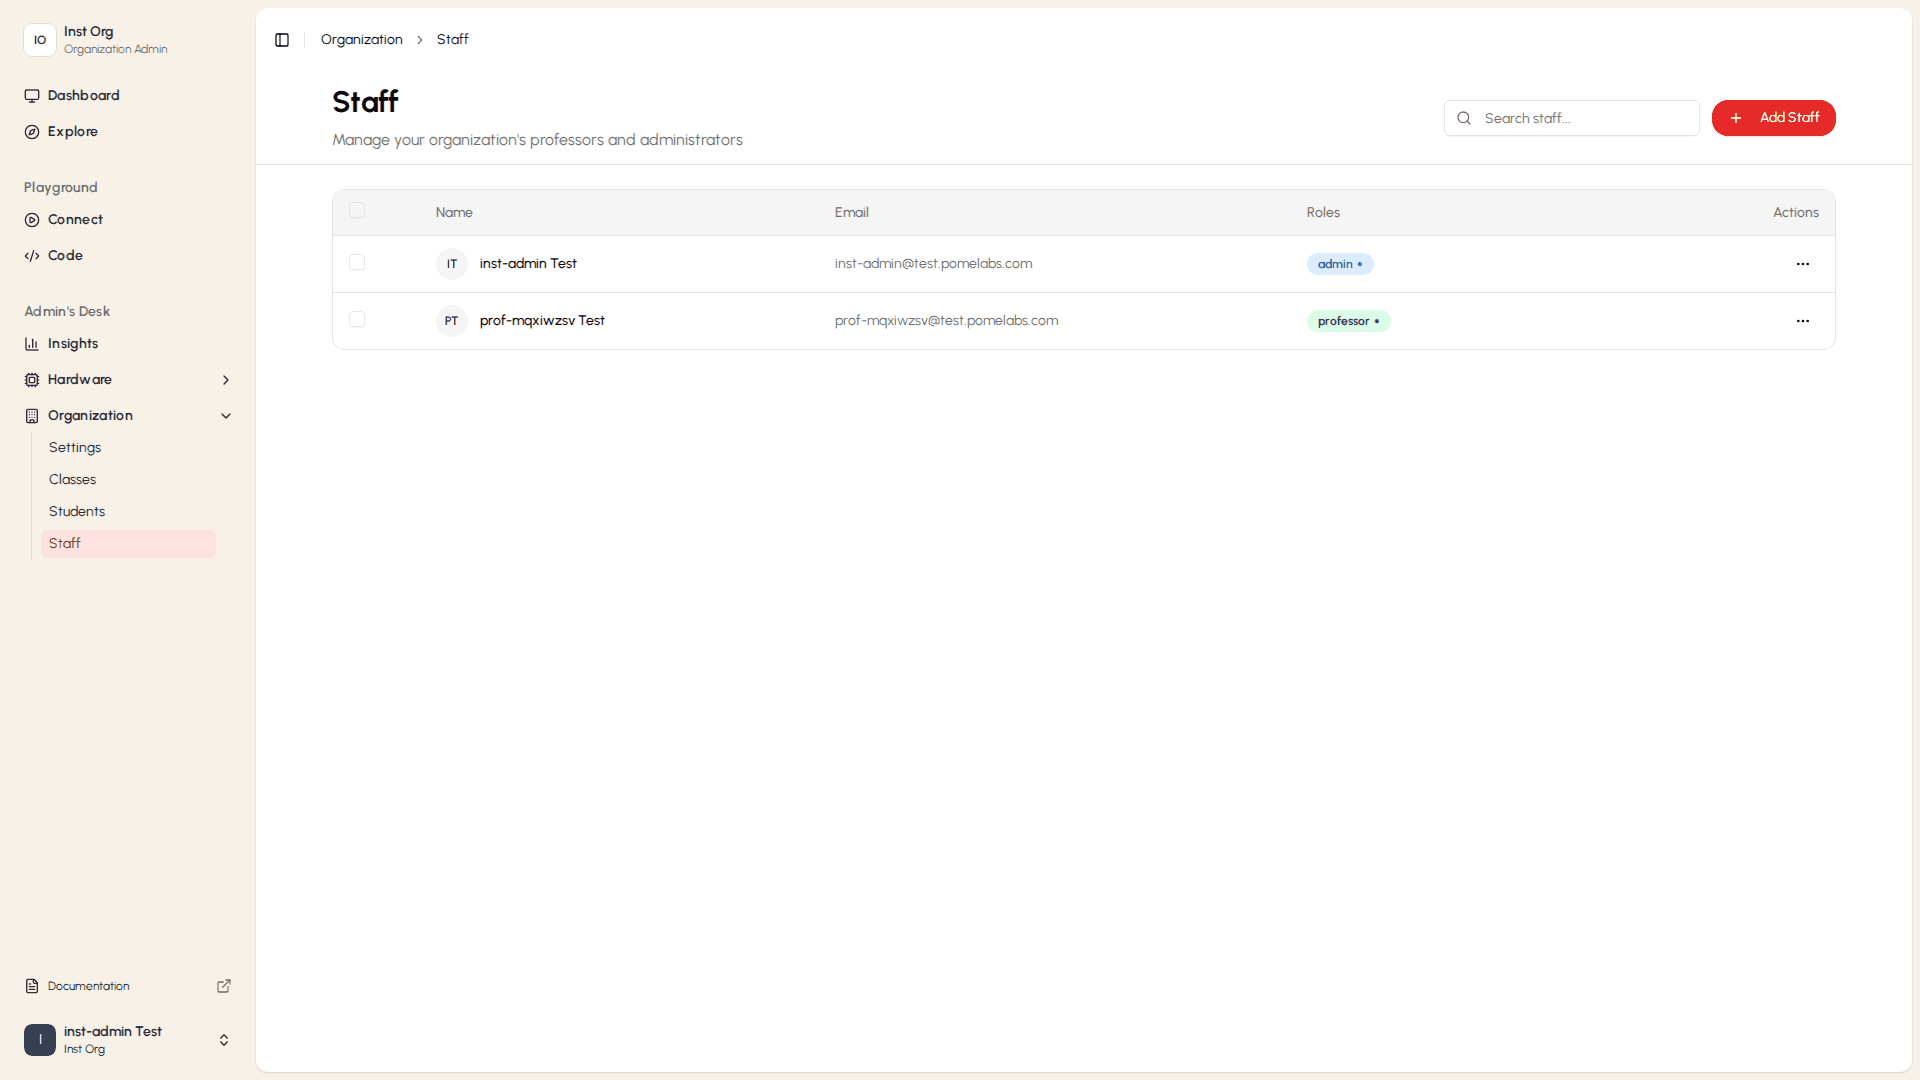Open the Documentation link
This screenshot has height=1080, width=1920.
[128, 986]
